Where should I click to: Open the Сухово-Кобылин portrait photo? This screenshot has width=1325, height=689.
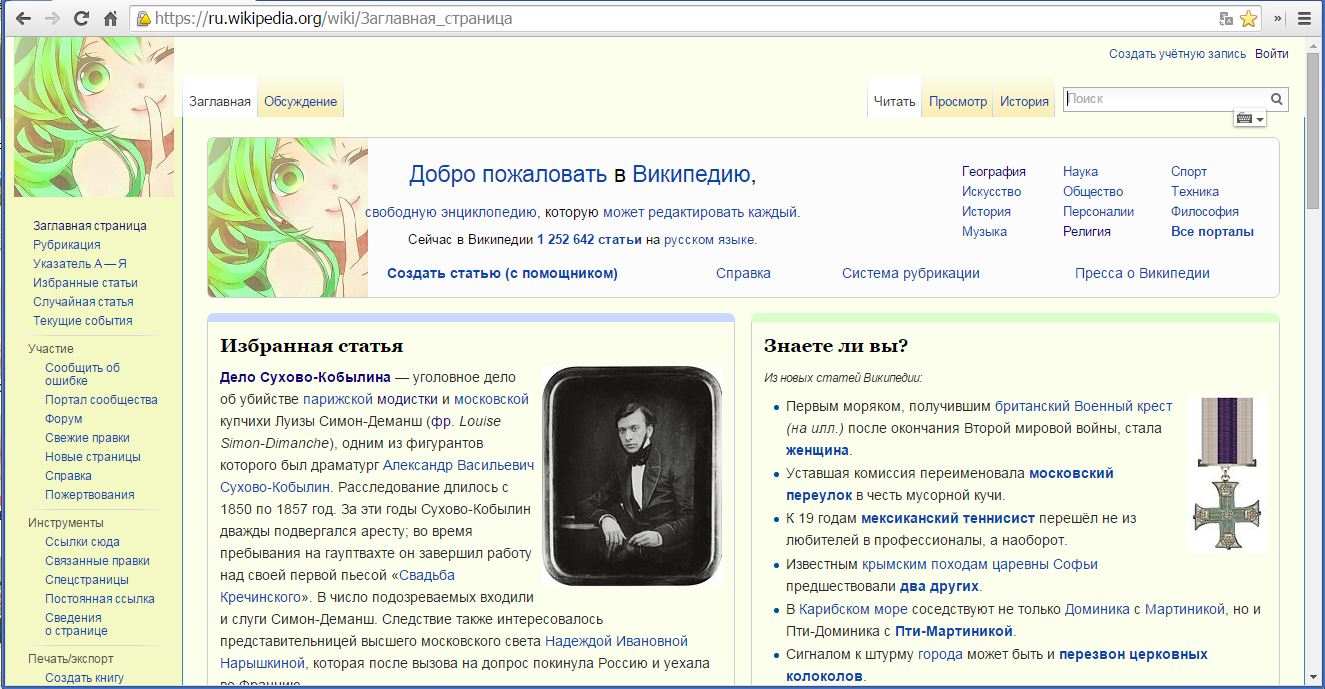click(x=632, y=475)
